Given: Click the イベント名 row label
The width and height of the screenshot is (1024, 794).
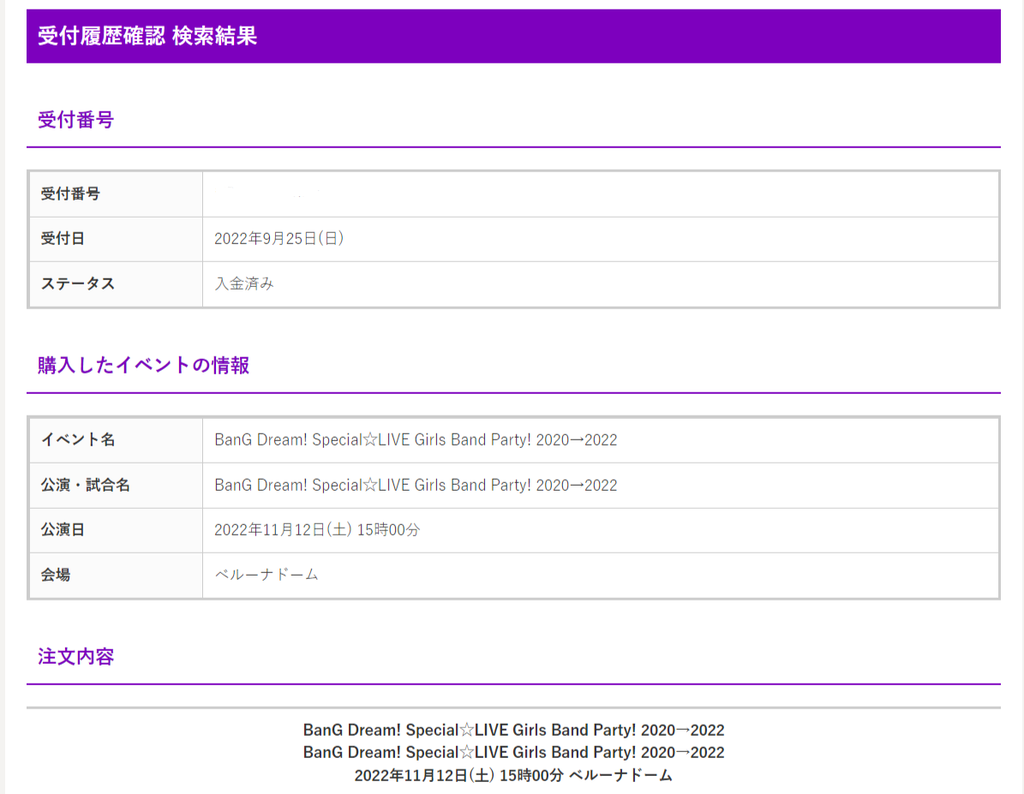Looking at the screenshot, I should pos(78,440).
